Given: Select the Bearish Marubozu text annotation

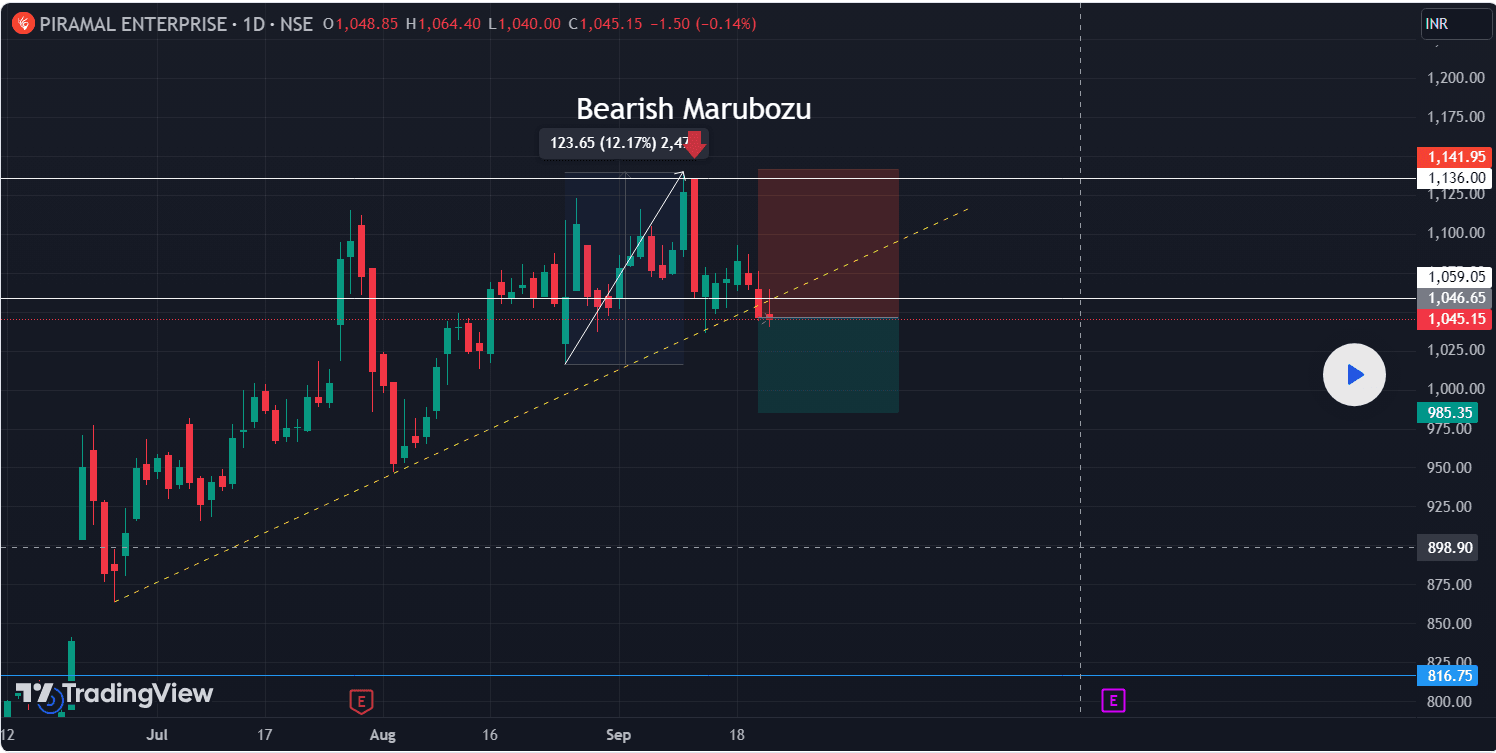Looking at the screenshot, I should tap(693, 109).
